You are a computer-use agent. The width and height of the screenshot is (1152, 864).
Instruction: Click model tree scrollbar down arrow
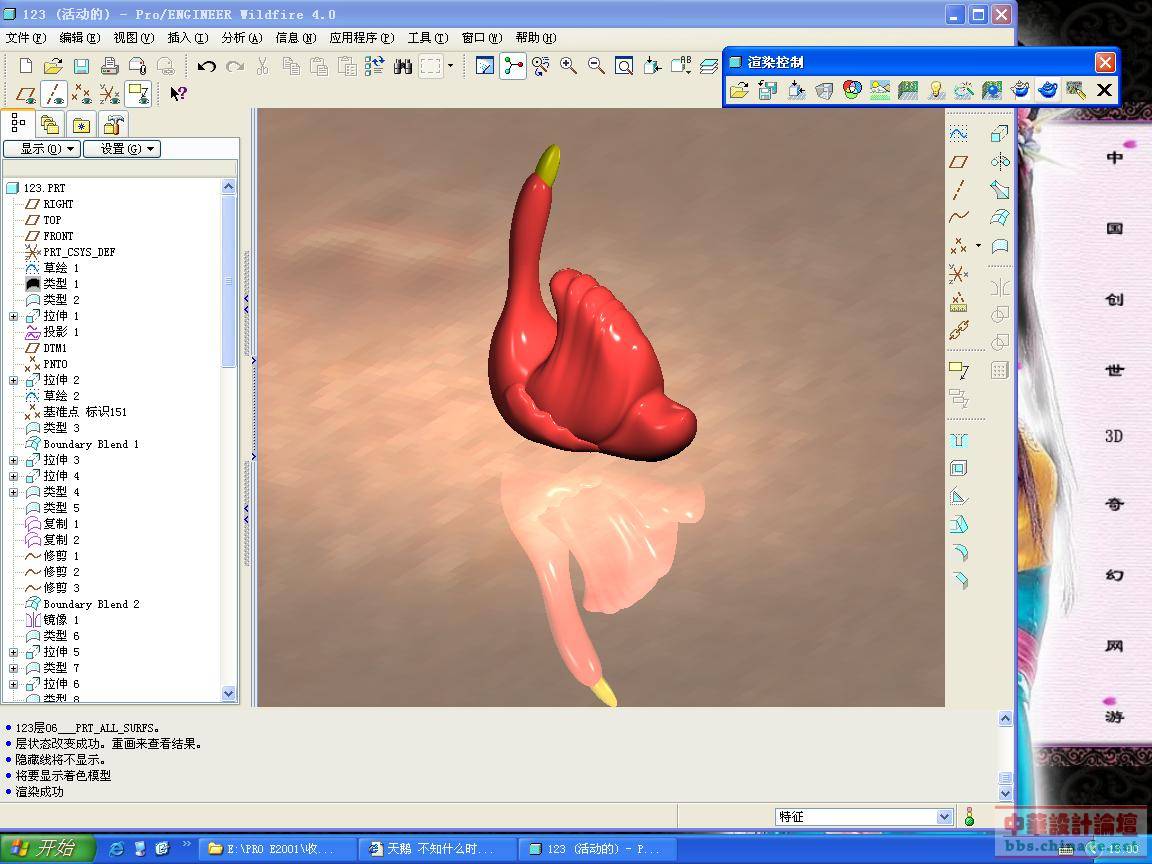click(228, 694)
